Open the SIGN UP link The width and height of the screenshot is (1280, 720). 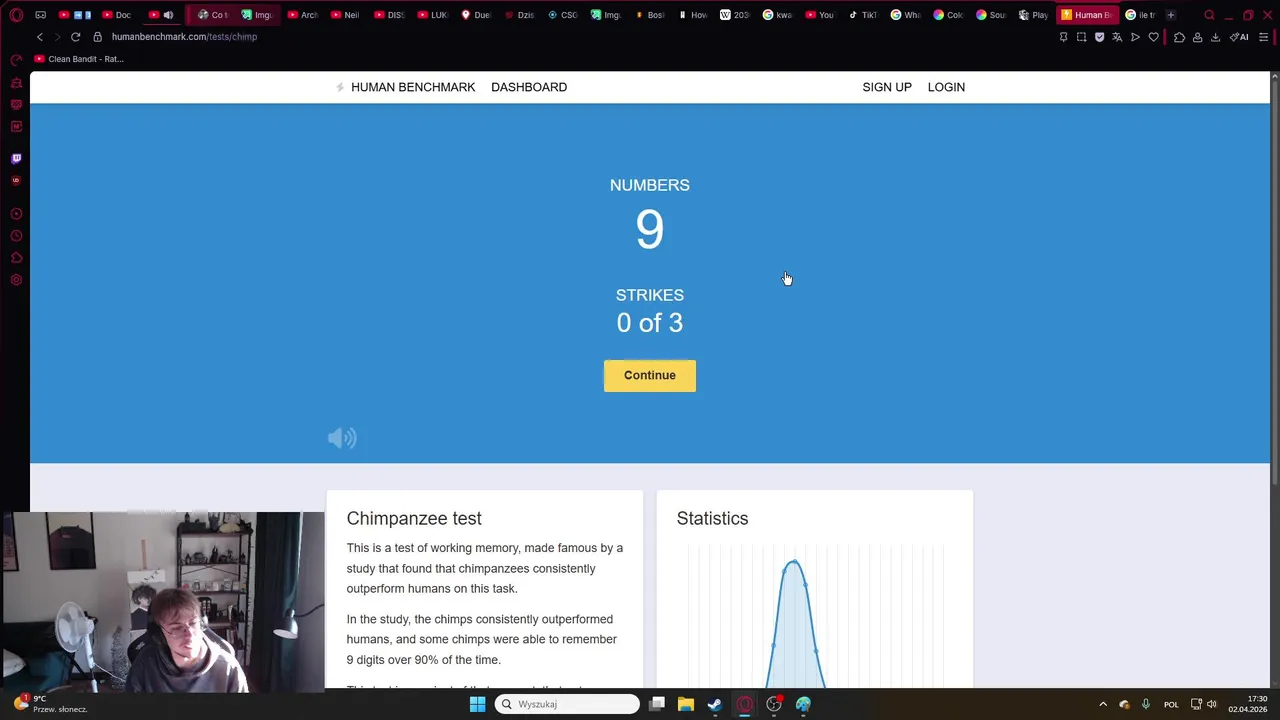[887, 87]
